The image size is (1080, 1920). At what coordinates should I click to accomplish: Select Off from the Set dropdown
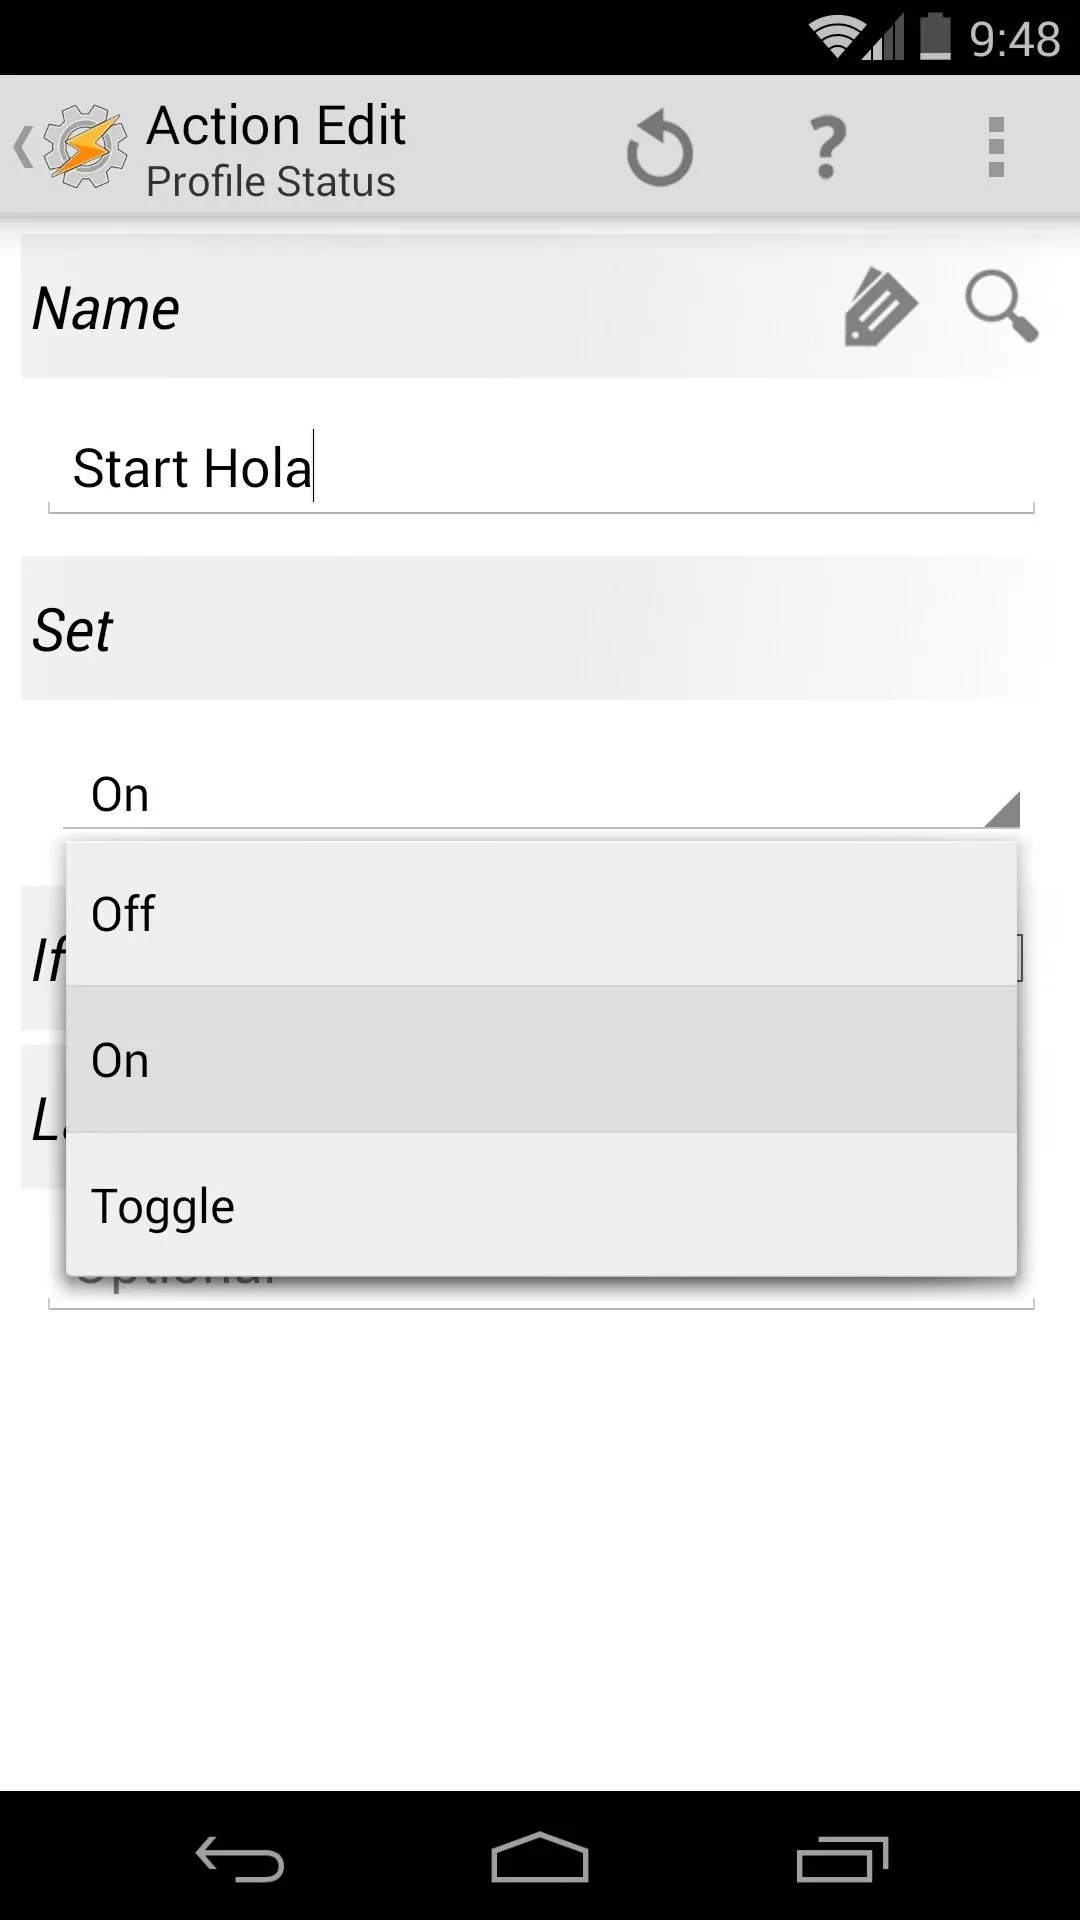tap(542, 914)
